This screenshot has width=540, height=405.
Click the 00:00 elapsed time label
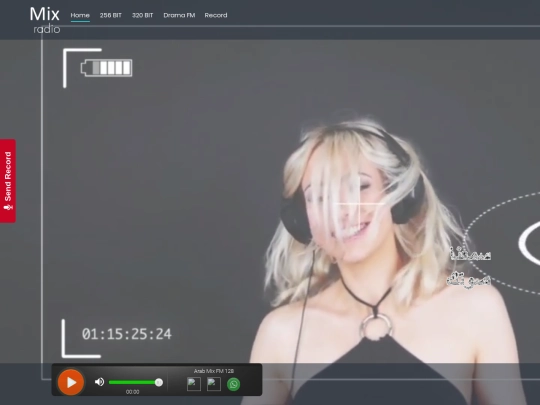pyautogui.click(x=133, y=392)
